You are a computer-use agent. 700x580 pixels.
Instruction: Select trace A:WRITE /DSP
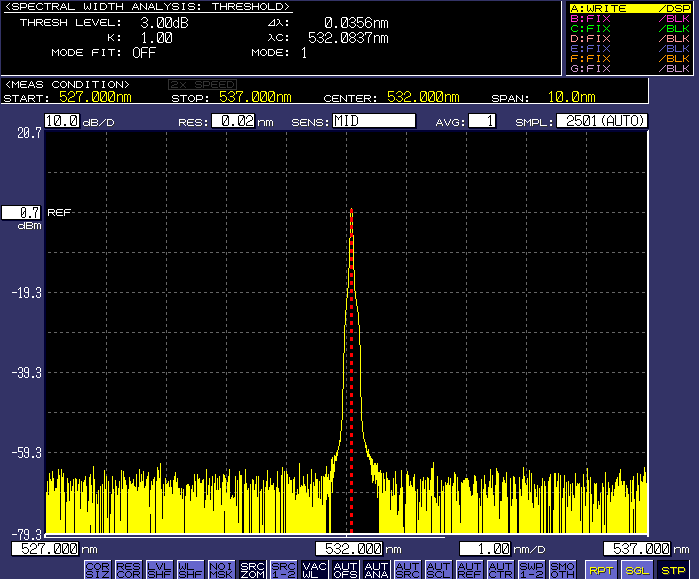click(x=629, y=8)
